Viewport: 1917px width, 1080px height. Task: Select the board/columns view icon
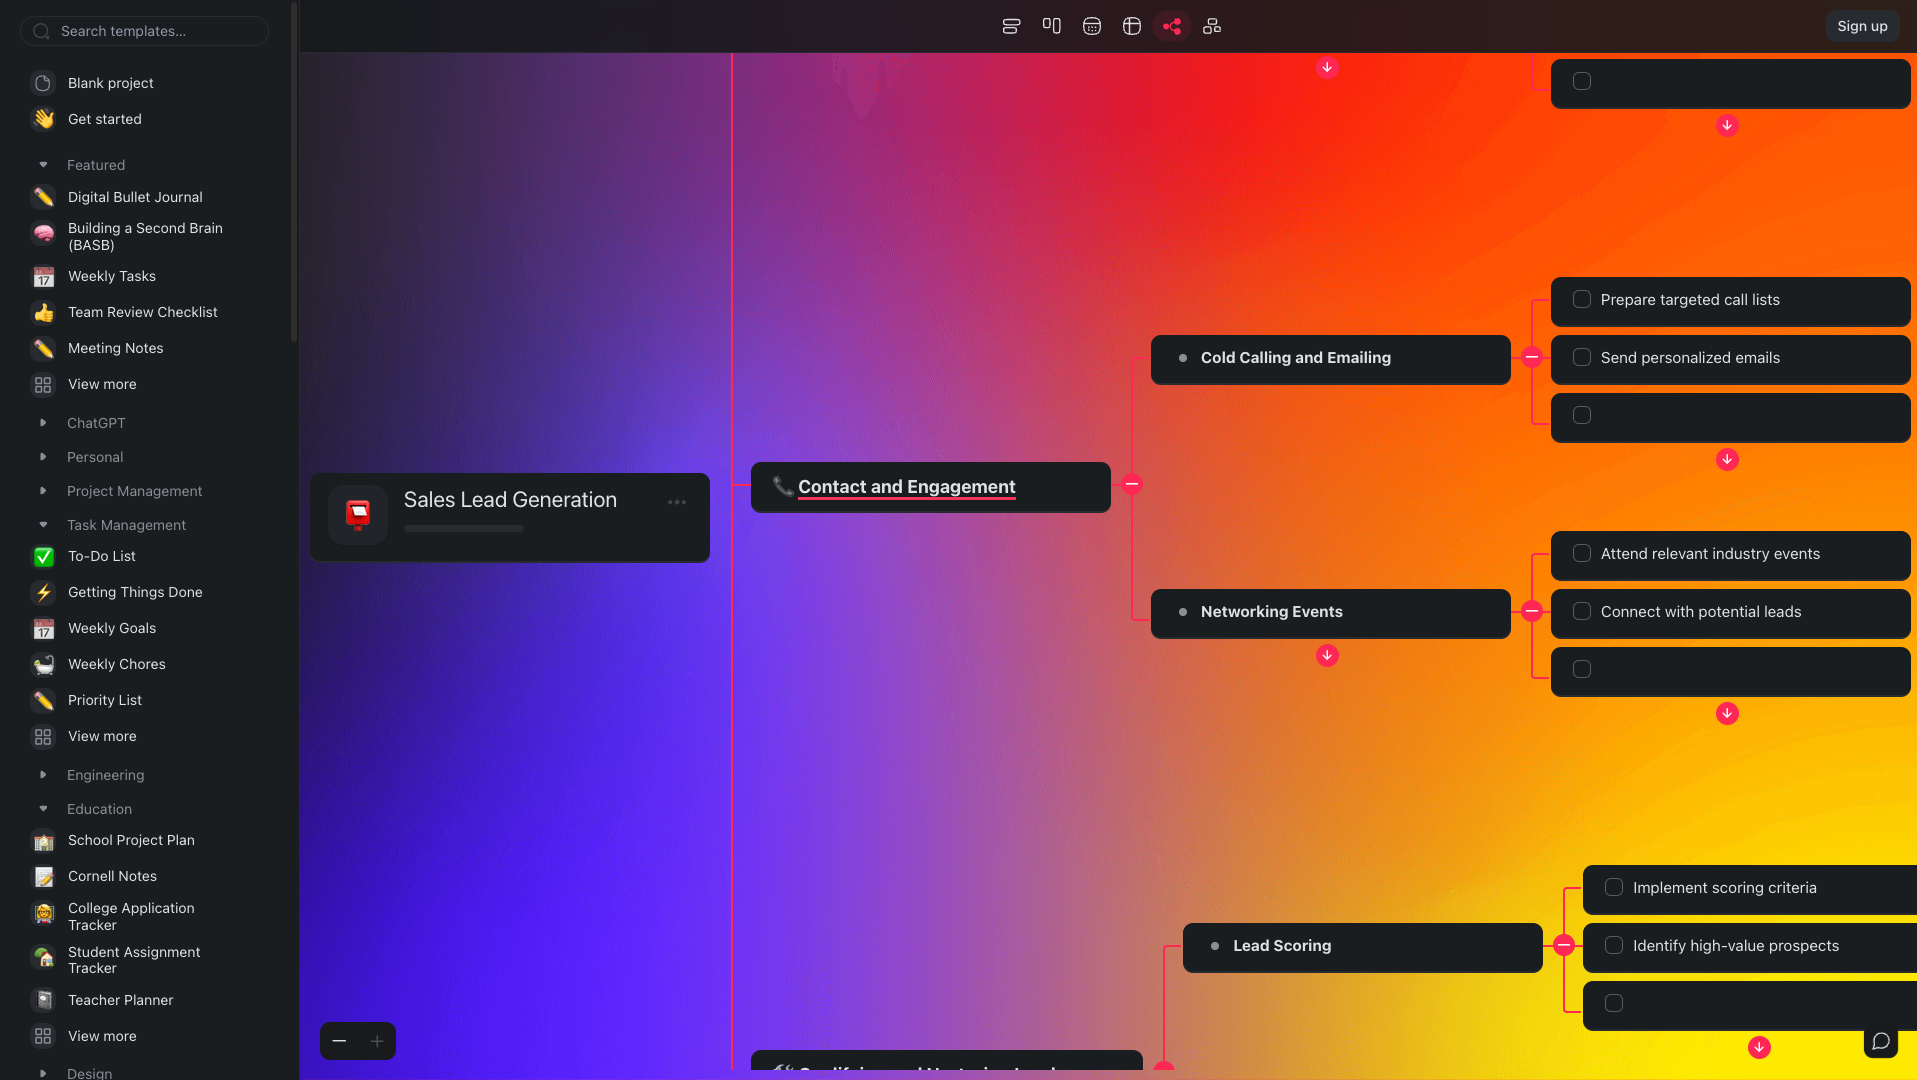coord(1051,26)
